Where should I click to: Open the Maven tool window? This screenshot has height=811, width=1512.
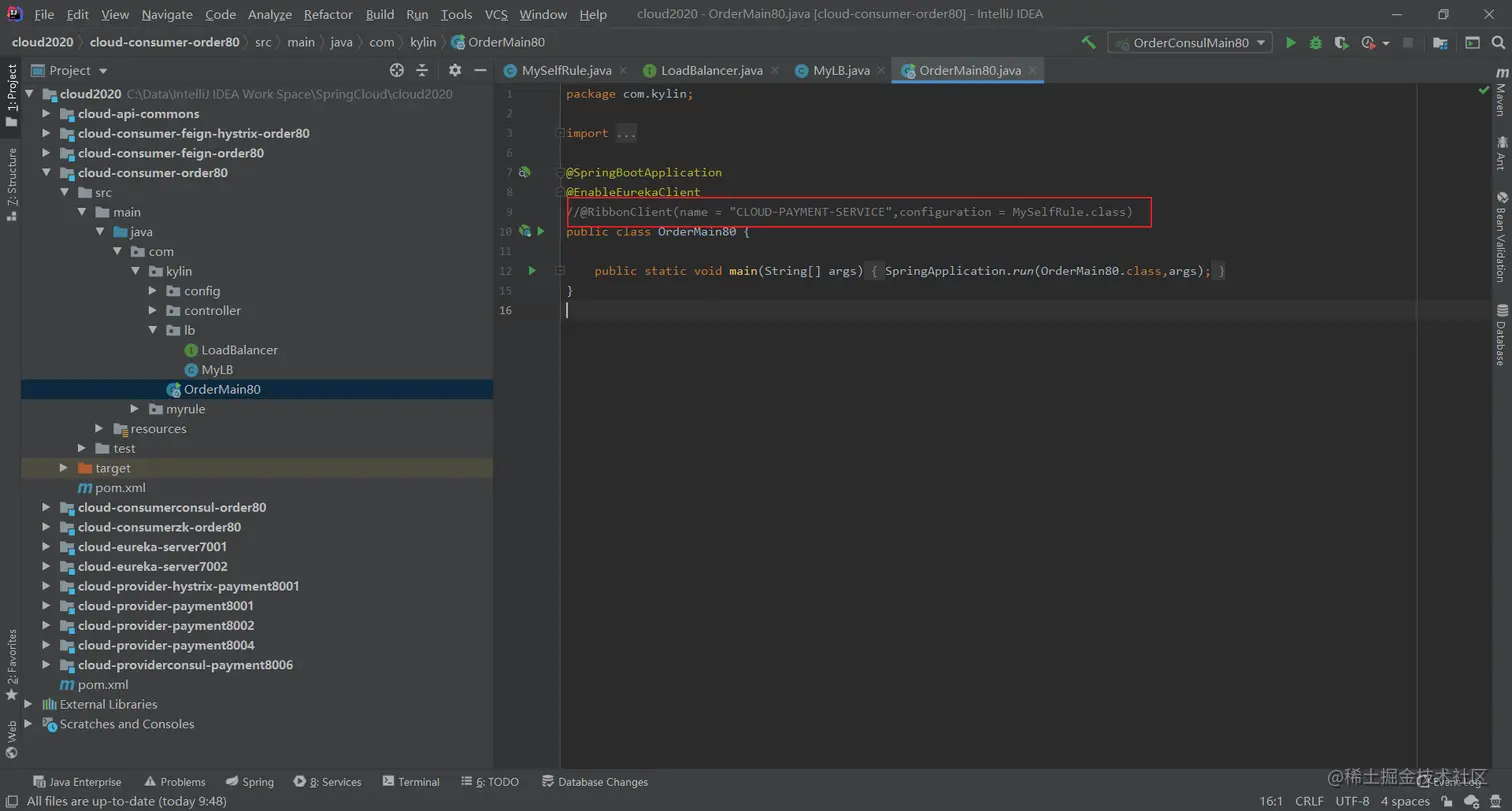[x=1501, y=92]
